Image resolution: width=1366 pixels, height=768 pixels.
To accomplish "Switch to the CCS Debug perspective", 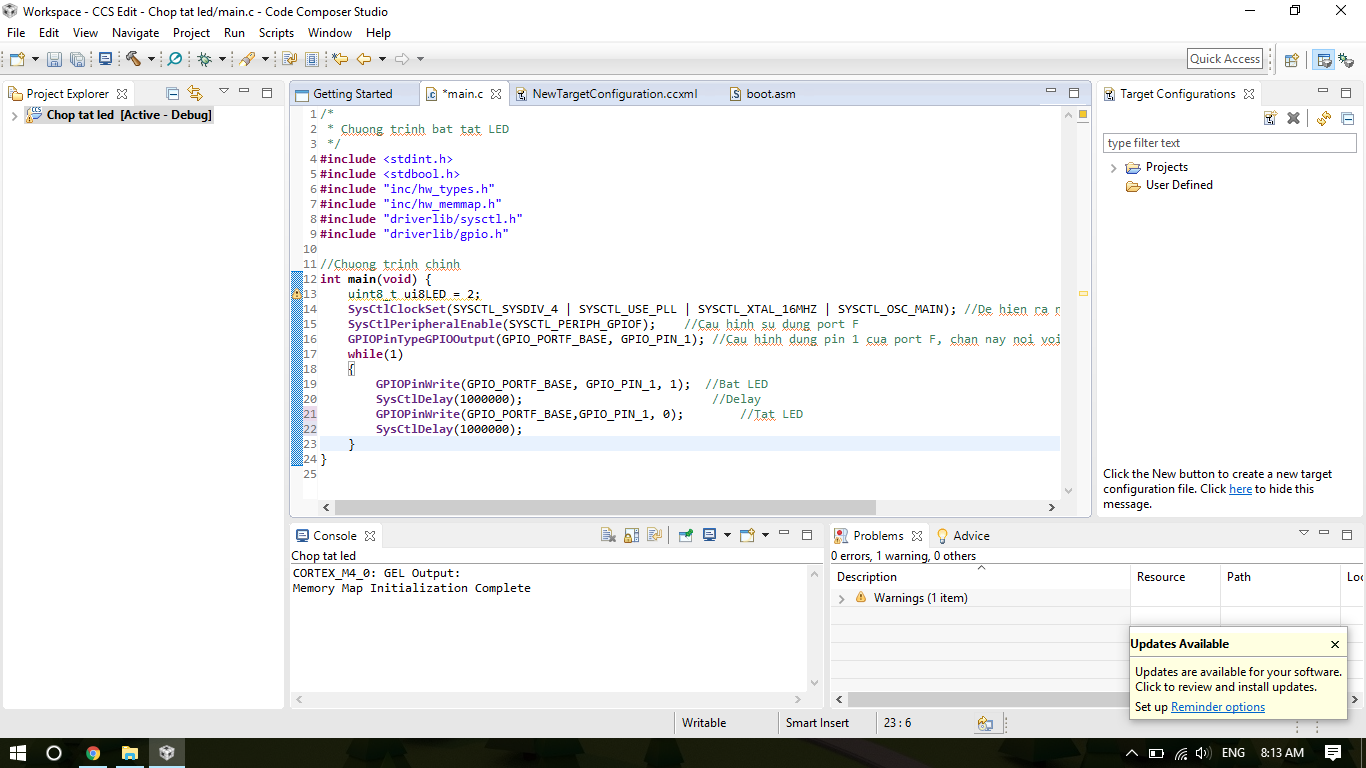I will click(x=1346, y=59).
